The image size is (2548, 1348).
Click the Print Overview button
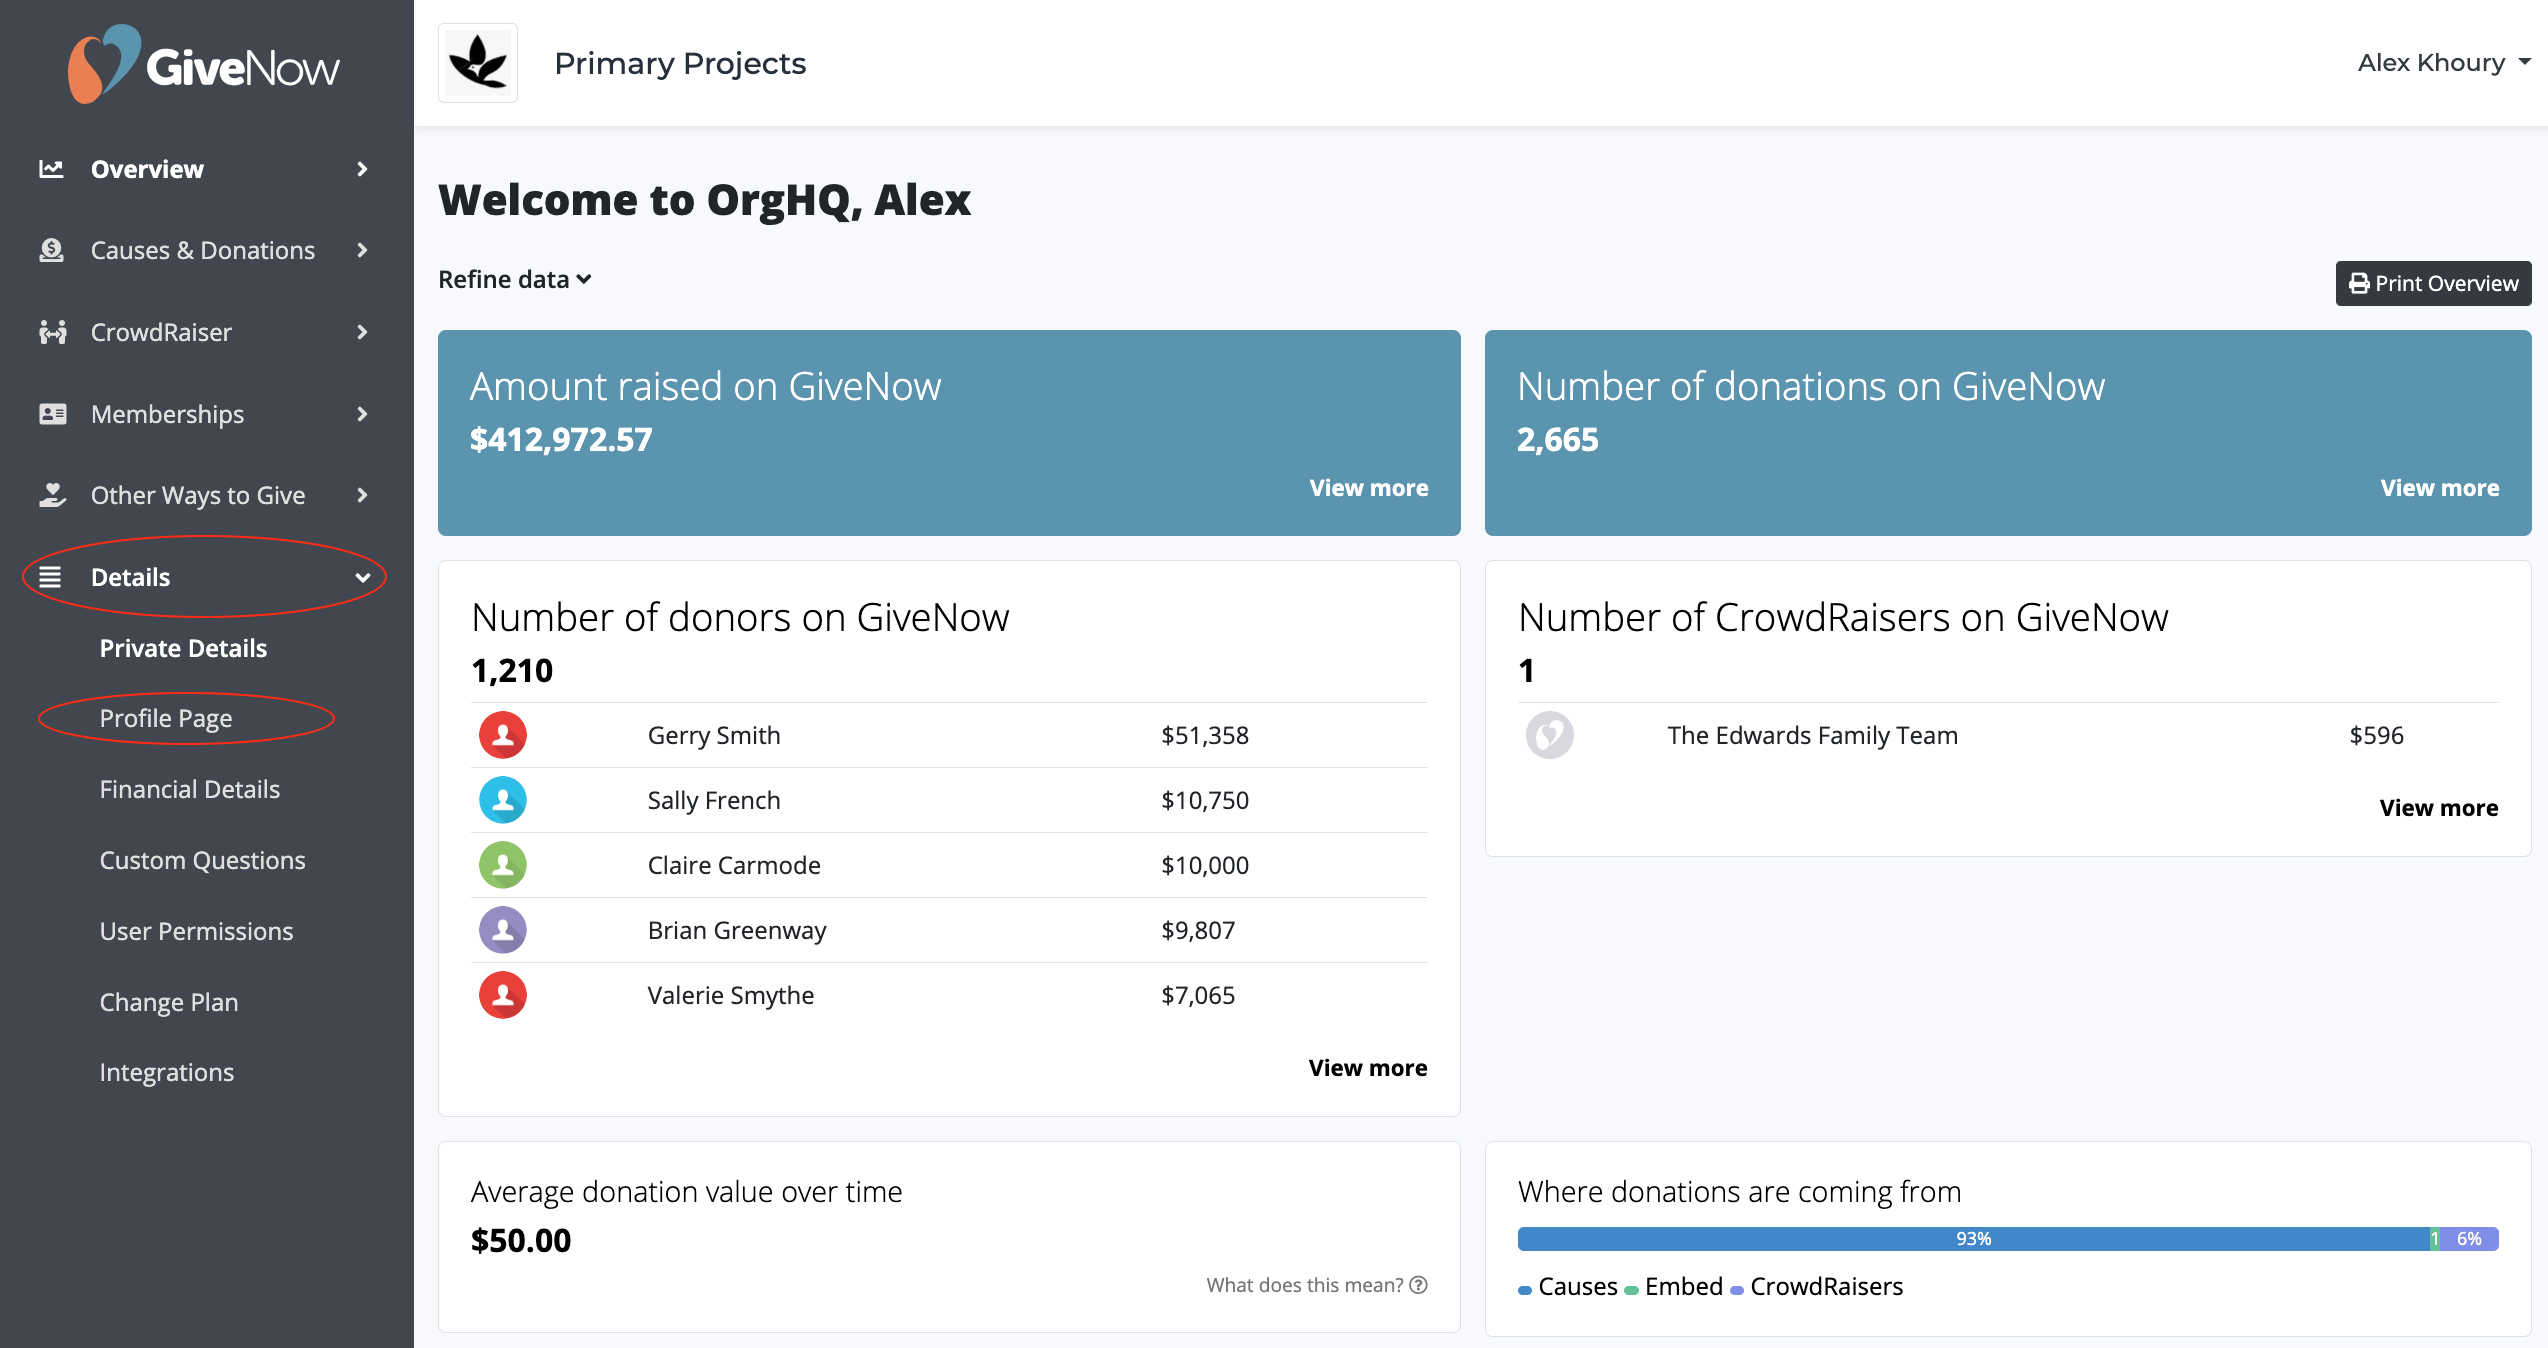2433,283
